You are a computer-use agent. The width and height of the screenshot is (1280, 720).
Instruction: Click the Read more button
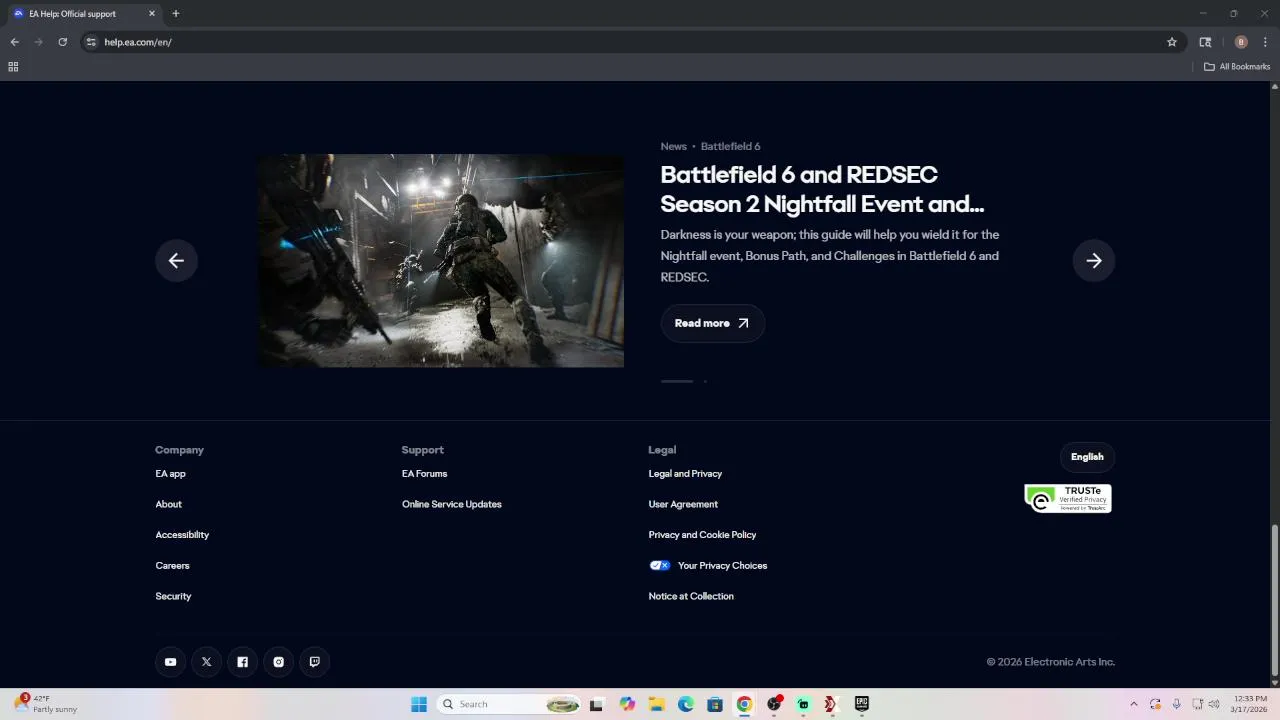point(712,323)
